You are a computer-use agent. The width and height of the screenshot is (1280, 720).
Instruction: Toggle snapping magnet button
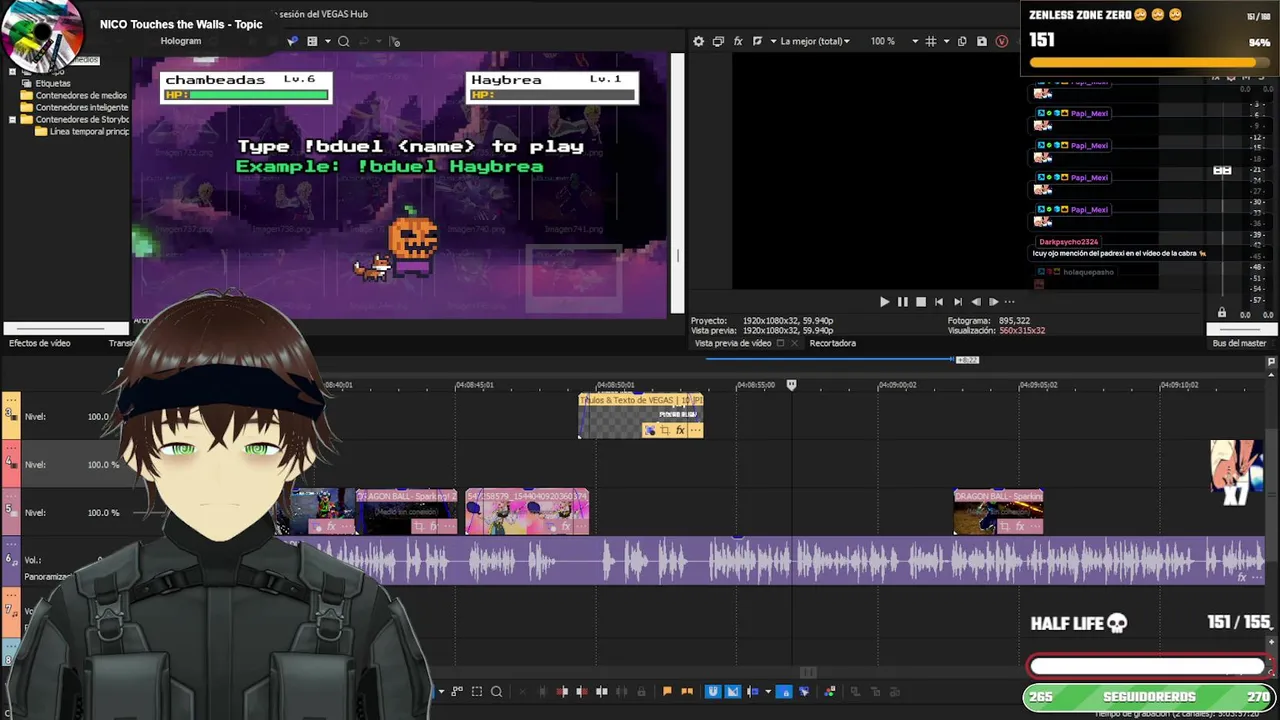tap(713, 691)
